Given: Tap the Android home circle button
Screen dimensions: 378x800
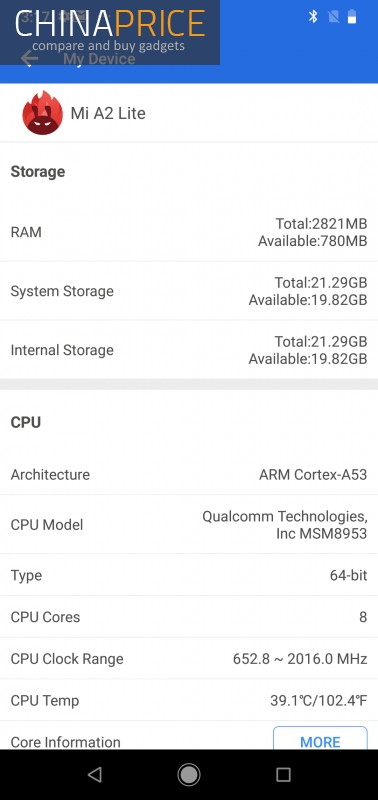Looking at the screenshot, I should click(x=189, y=774).
